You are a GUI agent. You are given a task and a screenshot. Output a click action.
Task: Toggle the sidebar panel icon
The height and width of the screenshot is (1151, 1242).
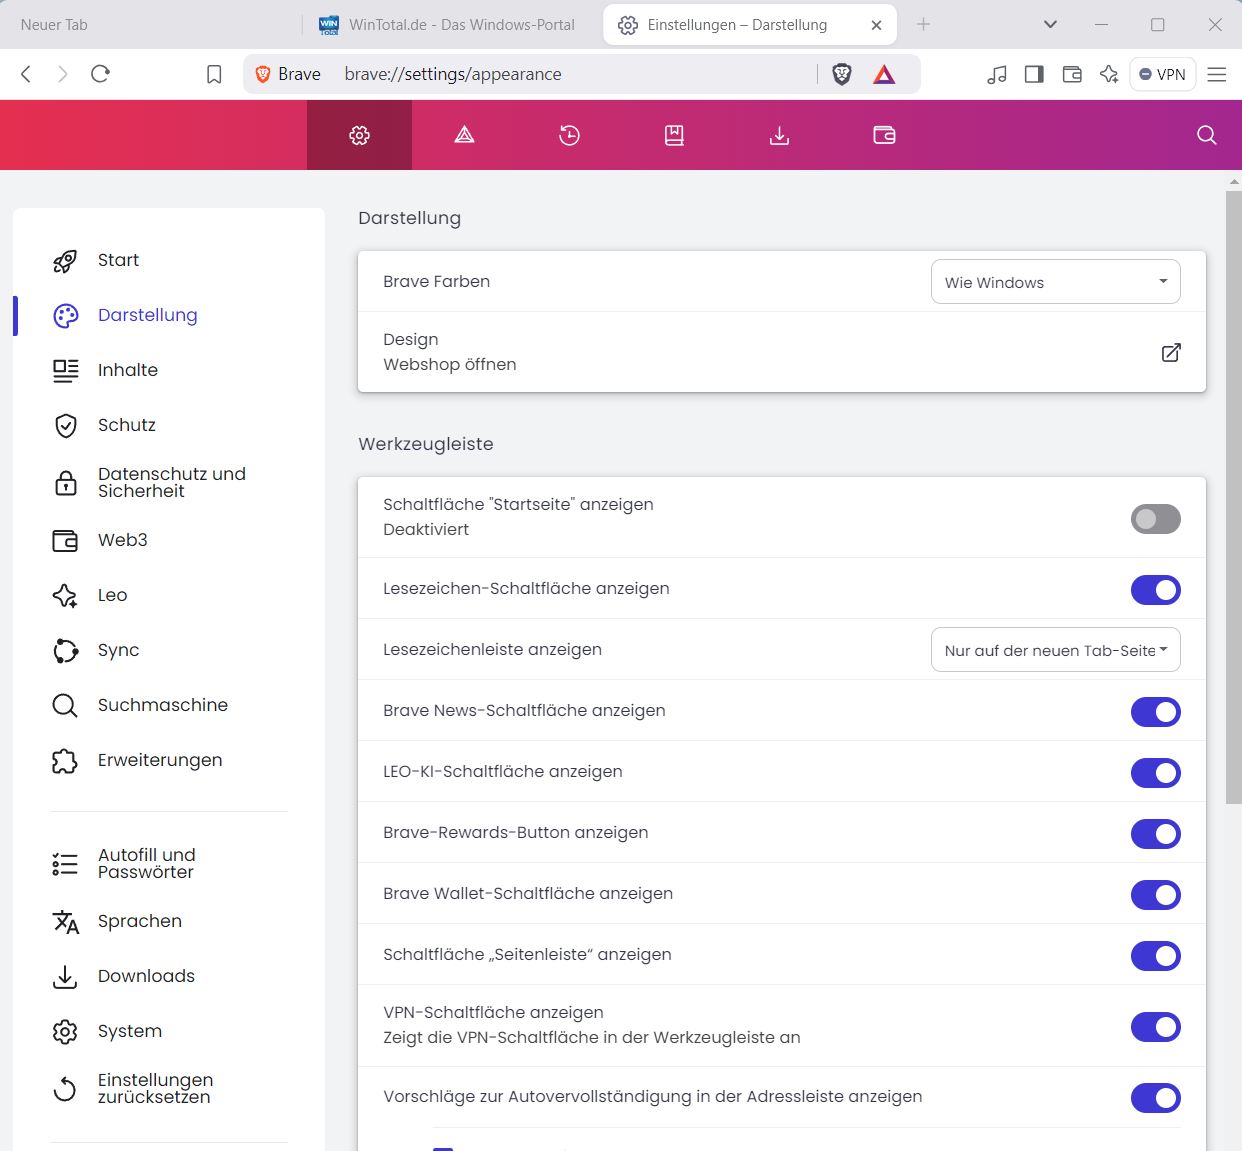click(1034, 74)
